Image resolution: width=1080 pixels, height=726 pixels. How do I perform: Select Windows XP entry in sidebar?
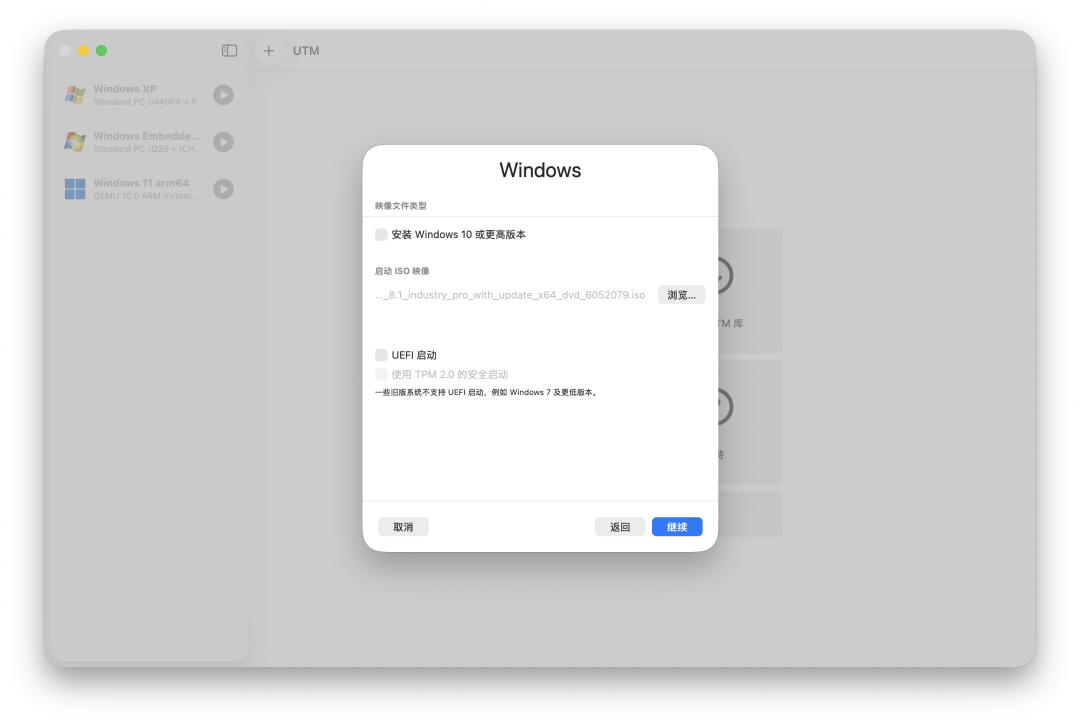pyautogui.click(x=149, y=95)
